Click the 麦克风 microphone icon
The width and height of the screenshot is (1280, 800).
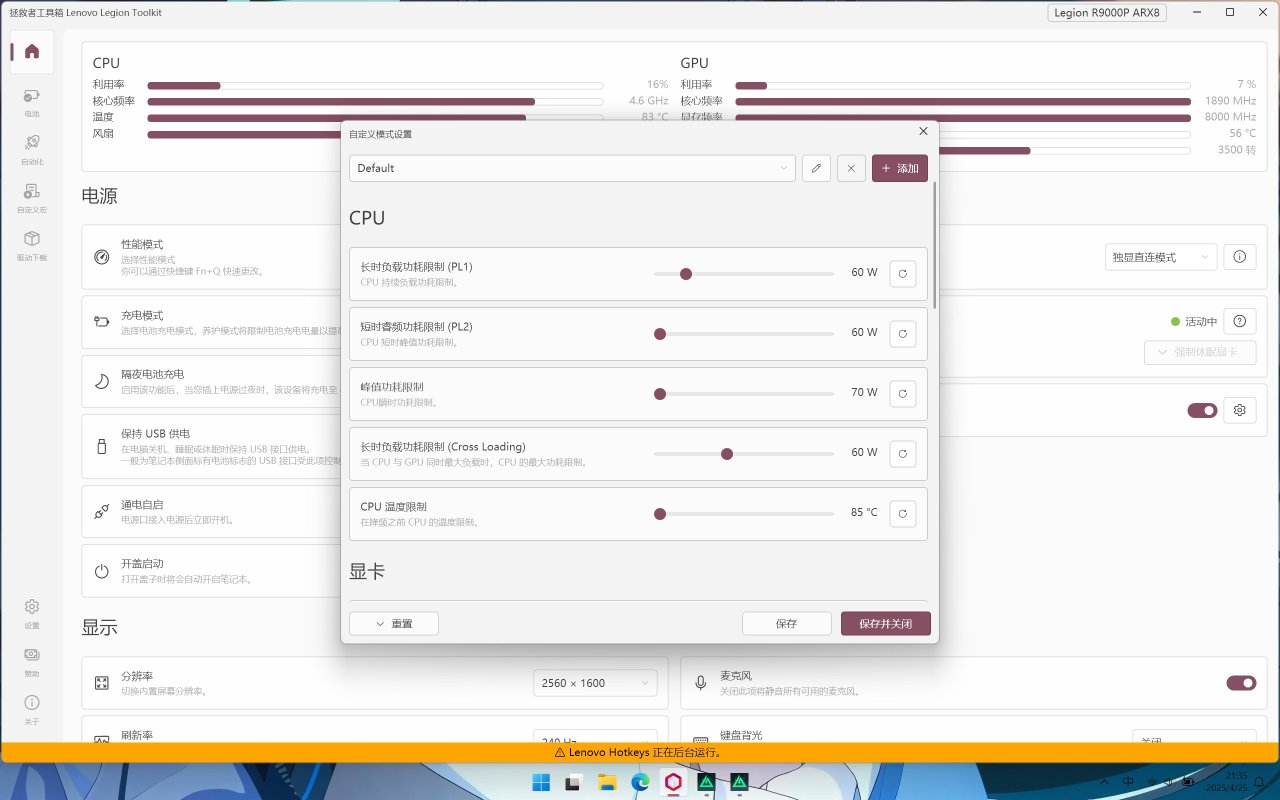pyautogui.click(x=701, y=683)
